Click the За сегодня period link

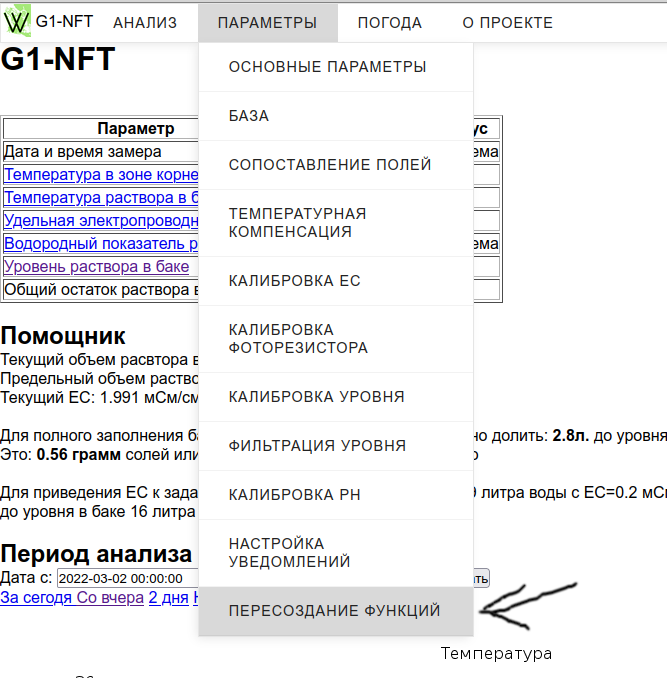pos(36,598)
